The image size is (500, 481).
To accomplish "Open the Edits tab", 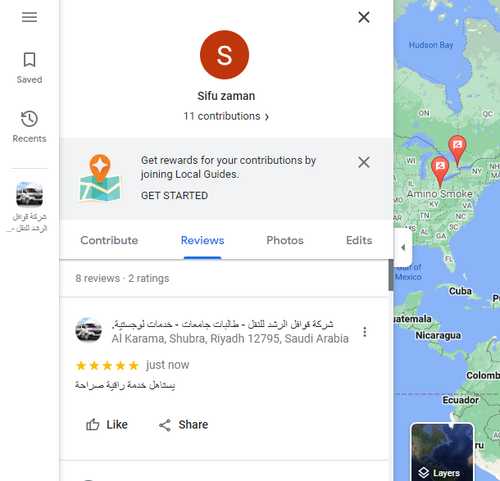I will [359, 240].
